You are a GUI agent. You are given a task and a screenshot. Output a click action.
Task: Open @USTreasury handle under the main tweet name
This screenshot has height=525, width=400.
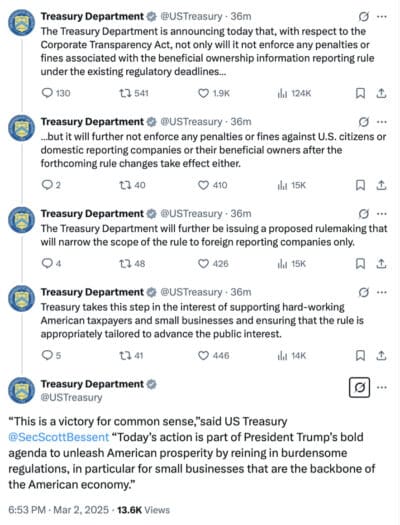coord(71,397)
